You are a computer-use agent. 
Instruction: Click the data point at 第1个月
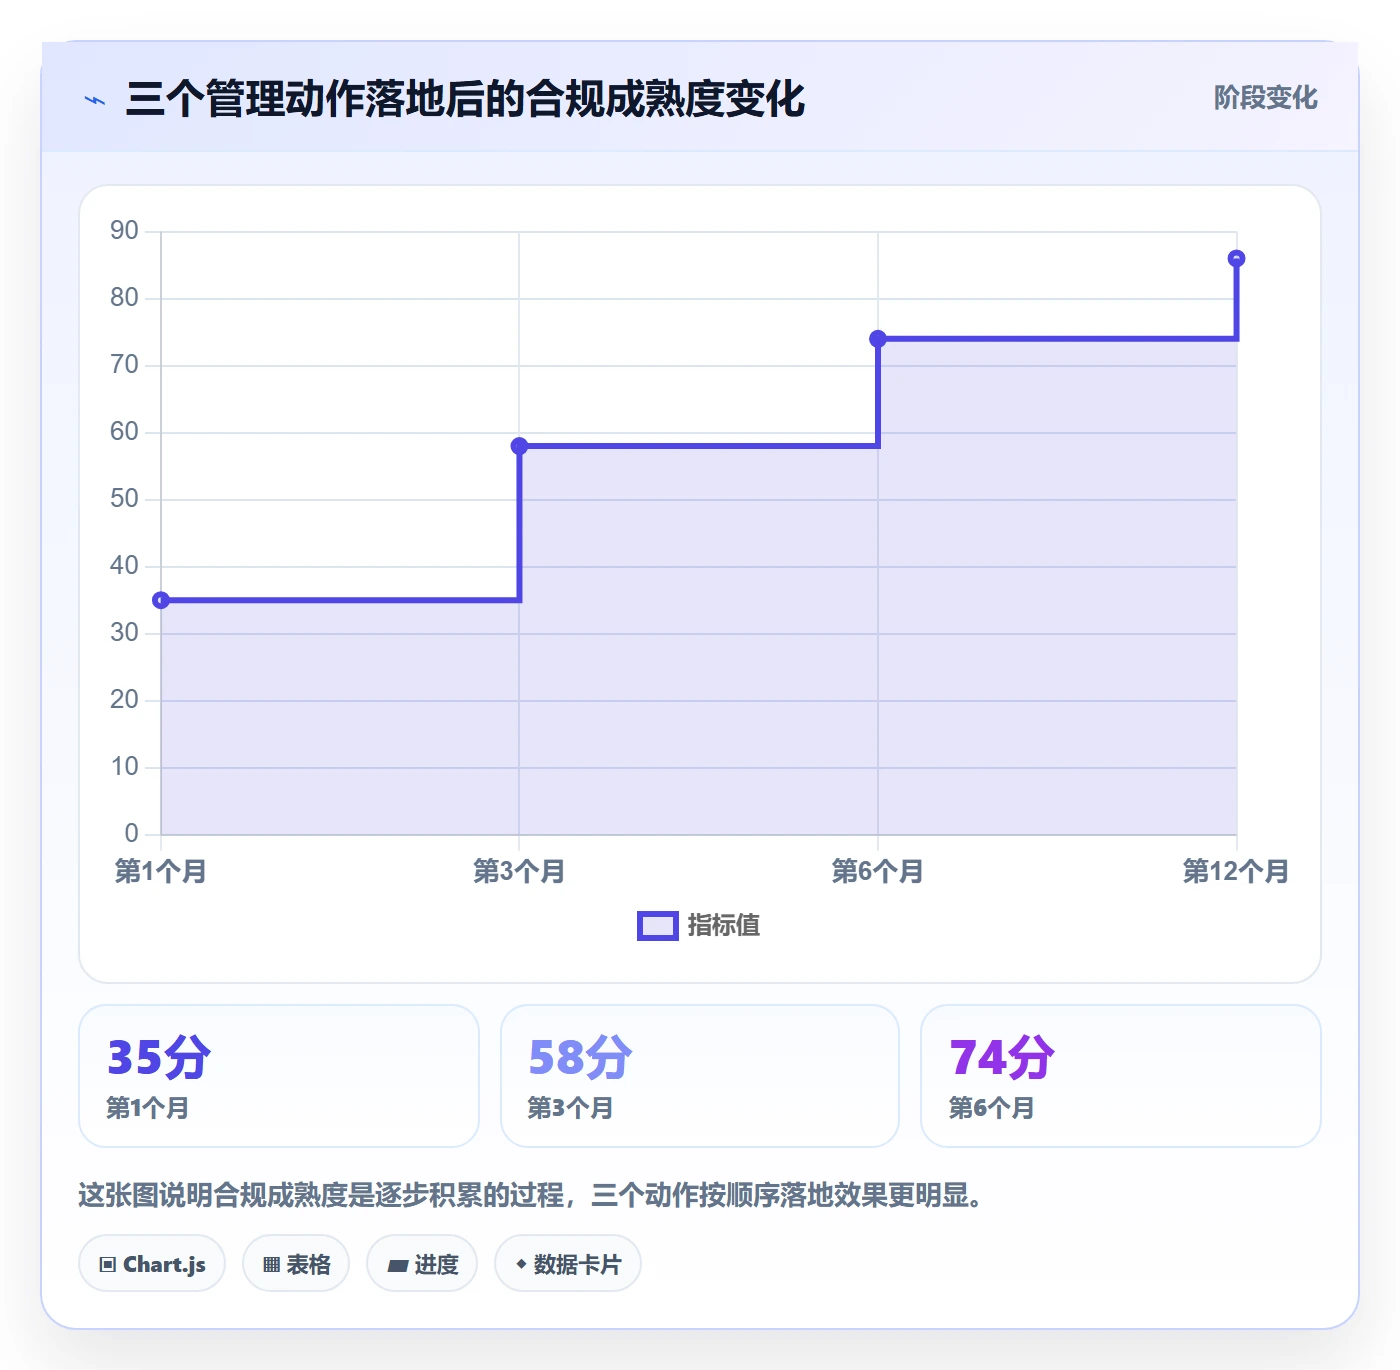(161, 600)
